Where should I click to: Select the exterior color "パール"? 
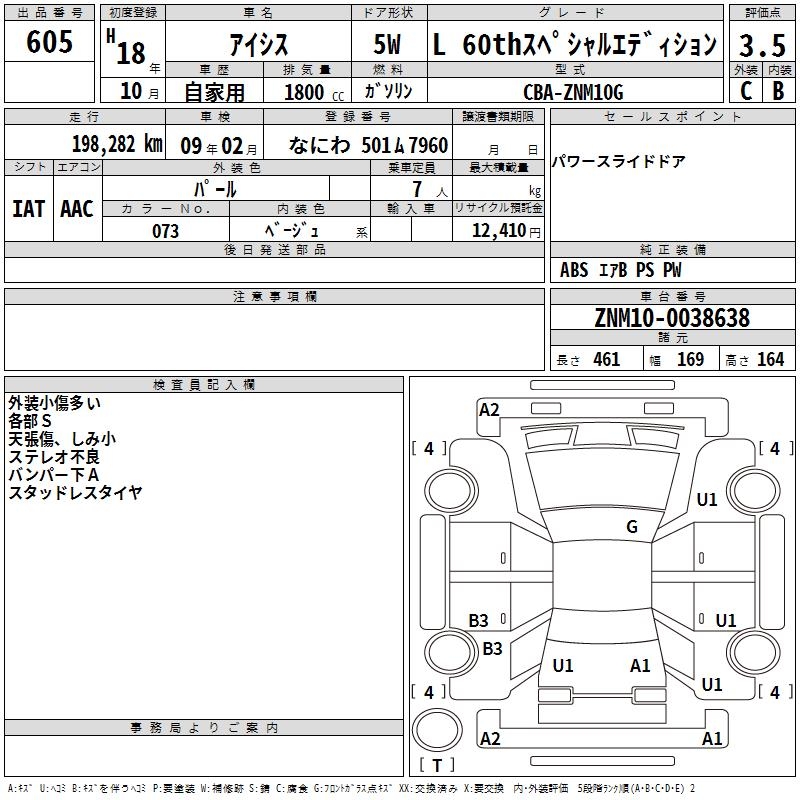coord(215,189)
